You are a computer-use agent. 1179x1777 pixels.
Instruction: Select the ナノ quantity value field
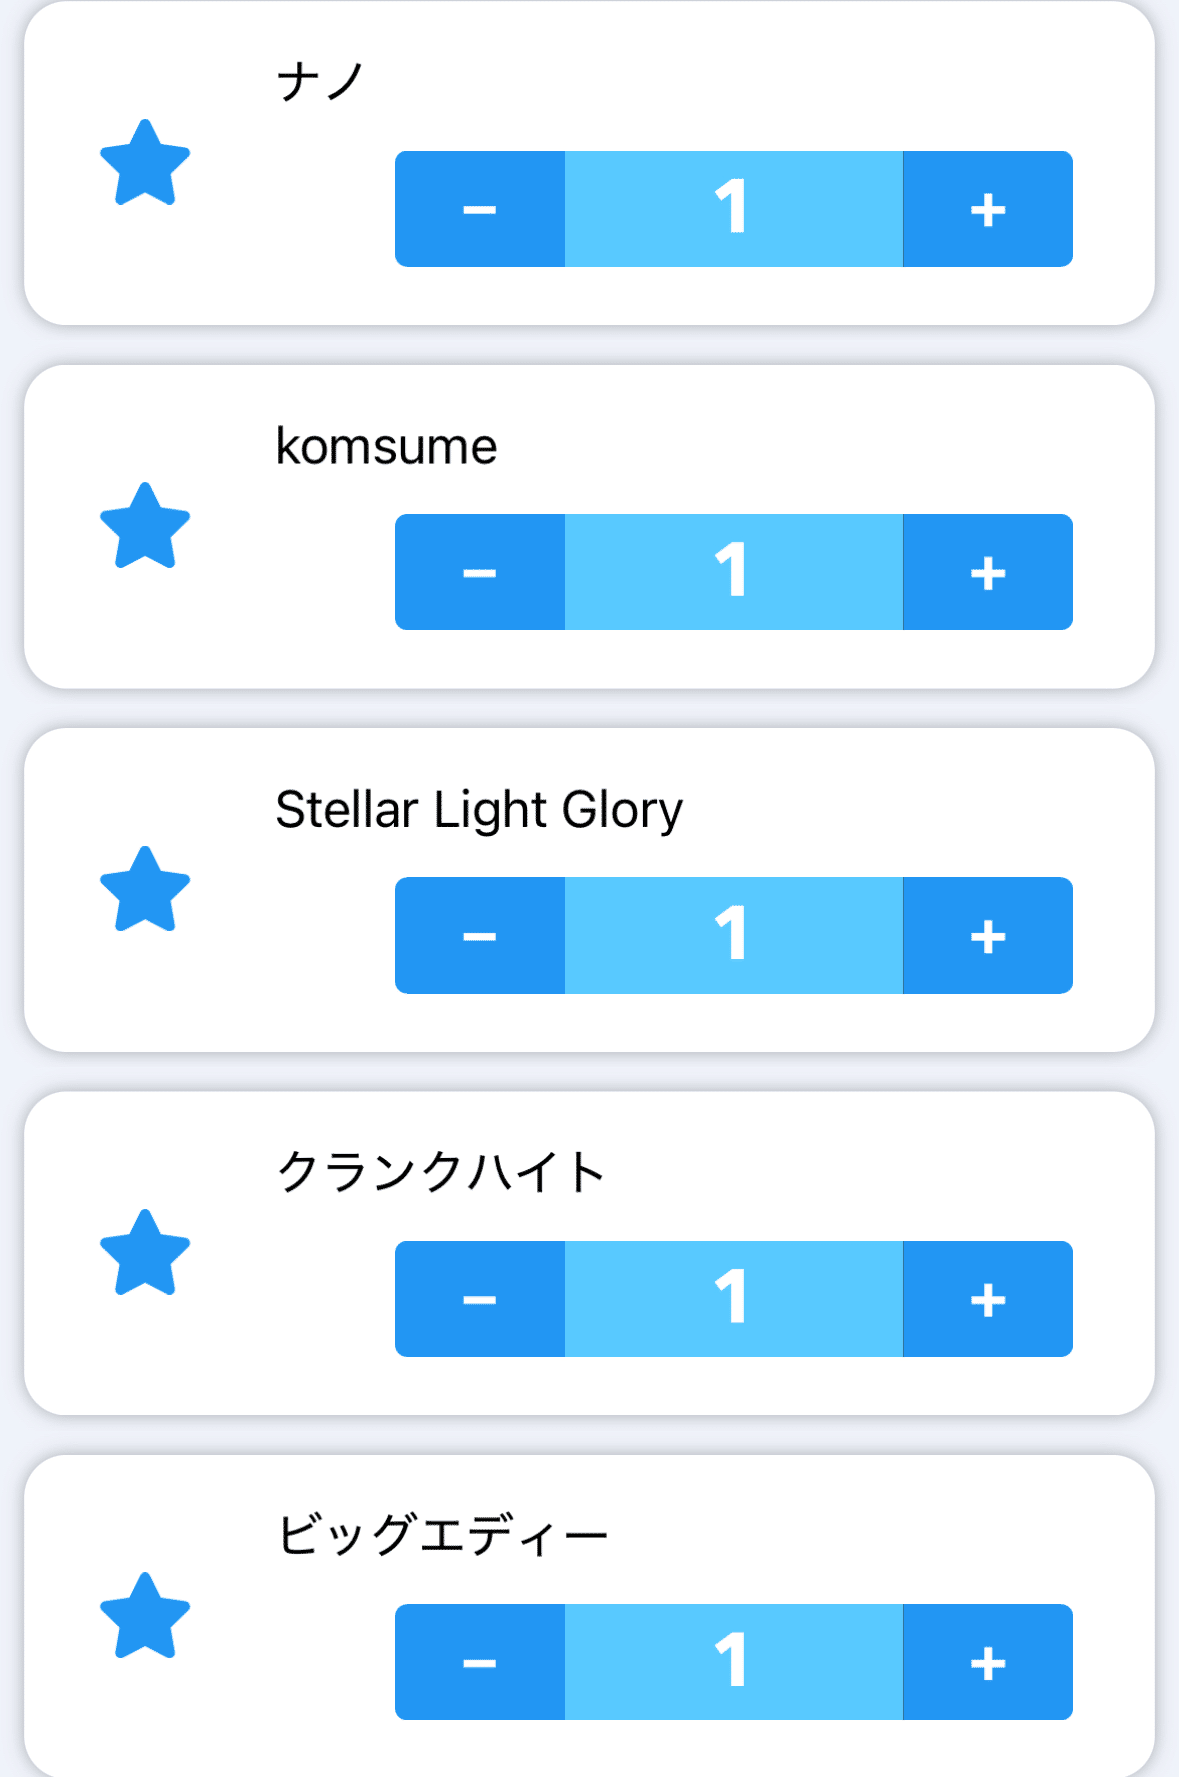point(733,209)
